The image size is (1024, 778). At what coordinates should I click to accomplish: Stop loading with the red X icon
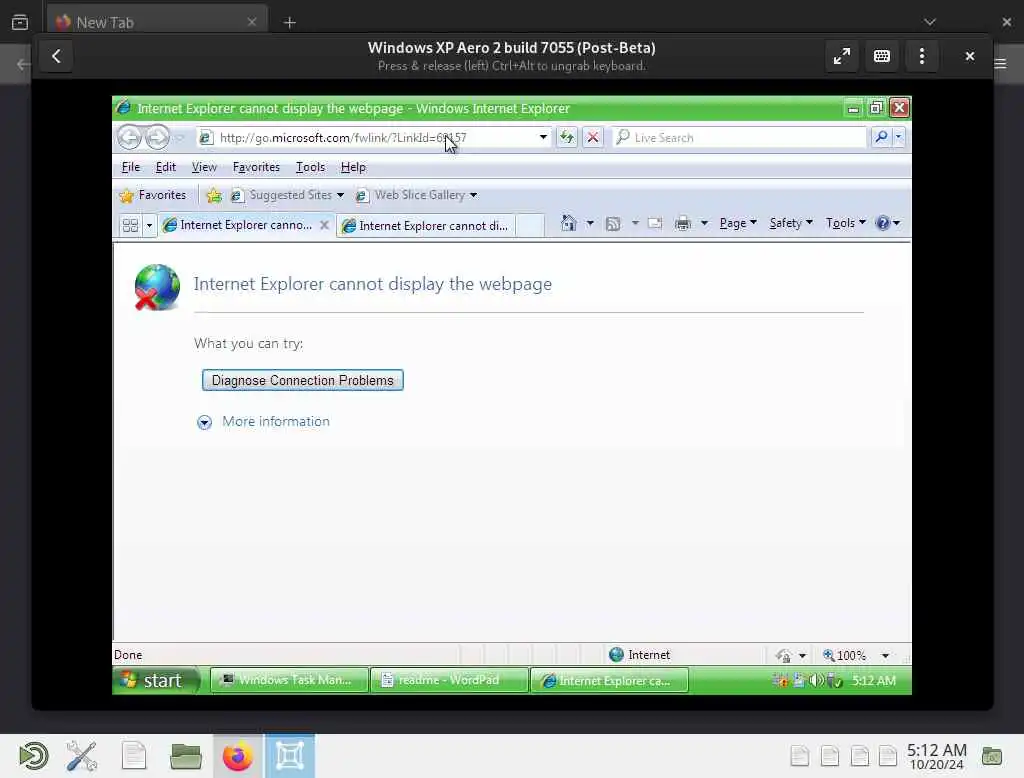point(592,138)
